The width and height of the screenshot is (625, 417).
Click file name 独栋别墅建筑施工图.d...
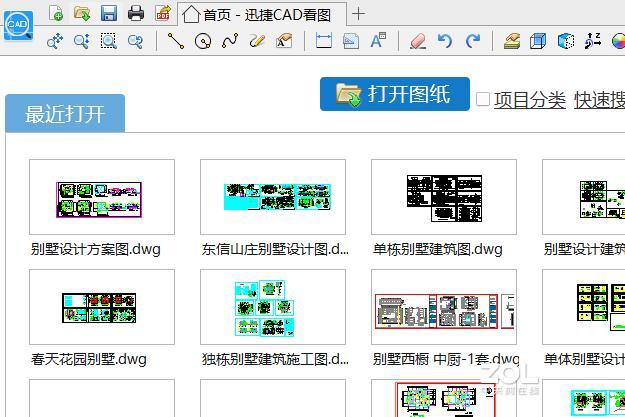point(275,360)
